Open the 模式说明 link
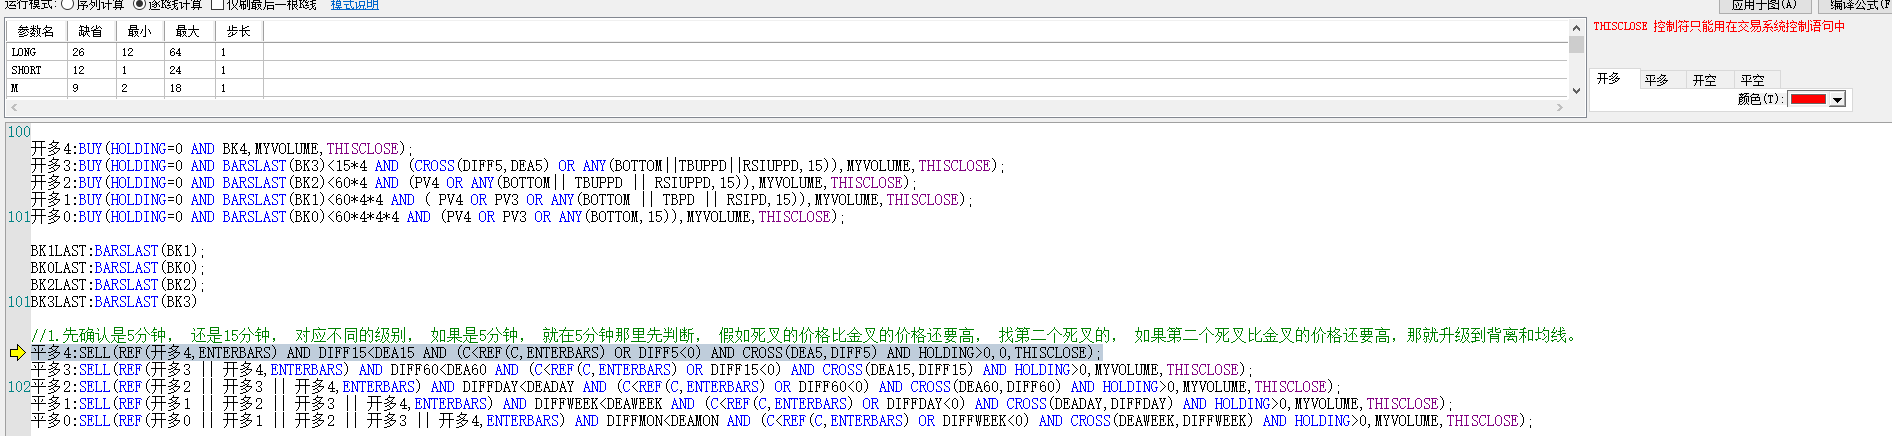This screenshot has height=436, width=1892. [x=355, y=5]
